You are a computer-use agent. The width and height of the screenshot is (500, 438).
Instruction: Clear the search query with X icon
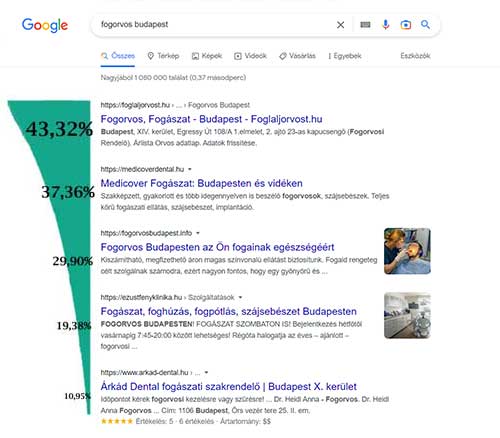tap(340, 25)
